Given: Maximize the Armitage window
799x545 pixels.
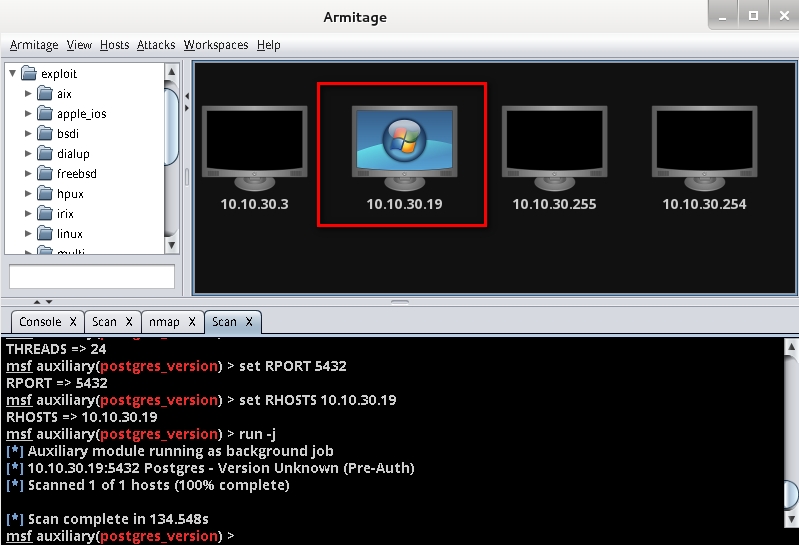Looking at the screenshot, I should click(x=753, y=16).
